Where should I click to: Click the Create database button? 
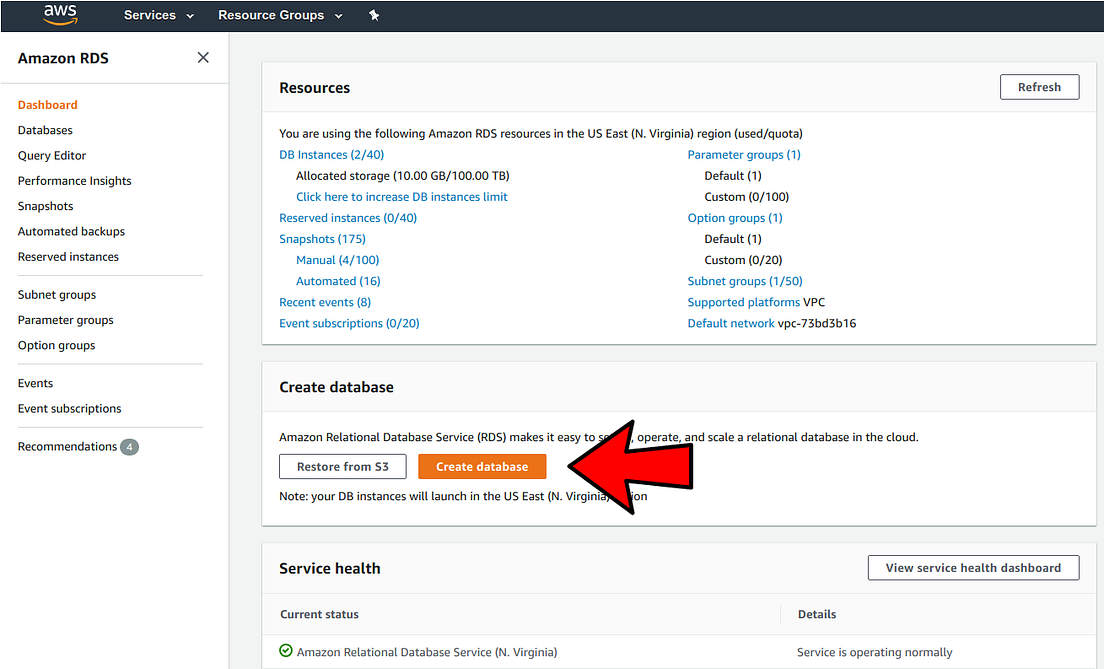[x=482, y=466]
